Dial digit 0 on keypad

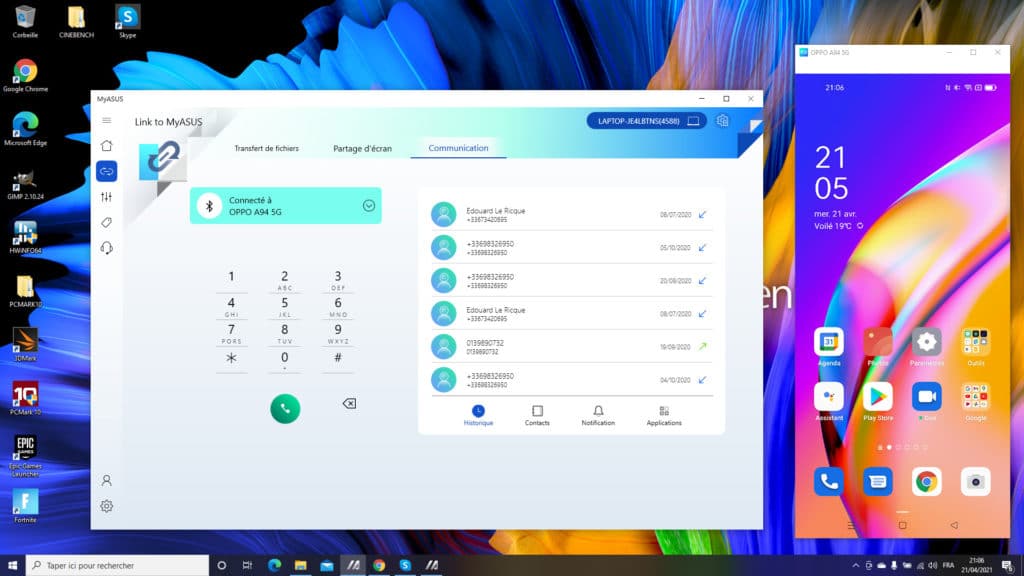point(285,360)
